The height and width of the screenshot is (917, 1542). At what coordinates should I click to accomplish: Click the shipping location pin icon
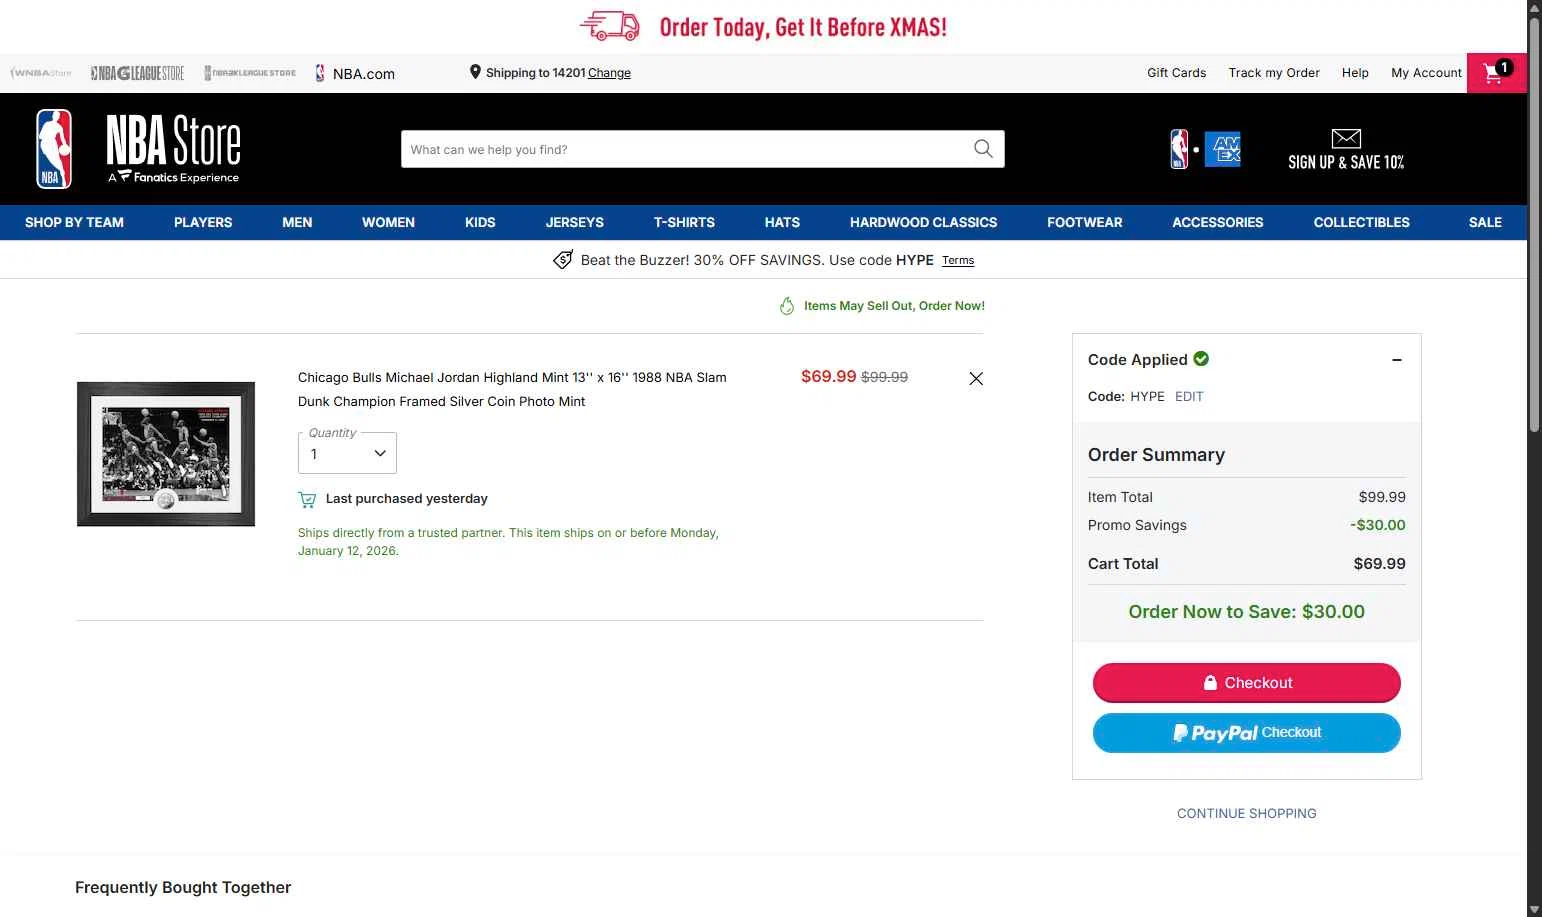click(475, 72)
